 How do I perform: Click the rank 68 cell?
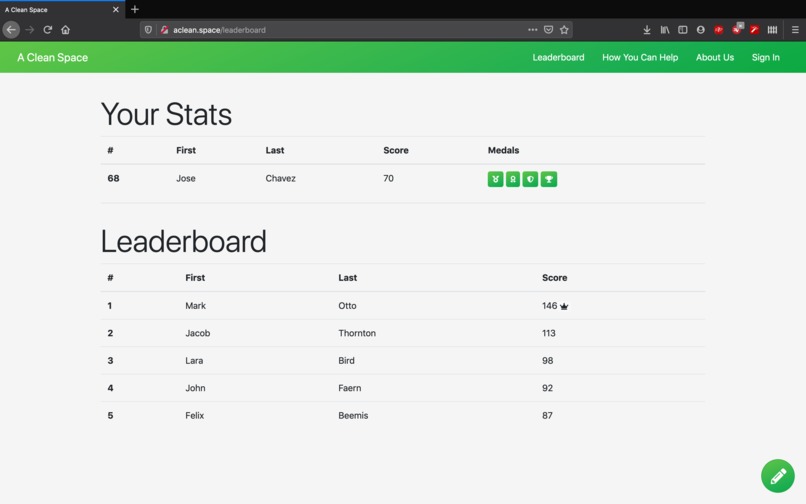113,178
